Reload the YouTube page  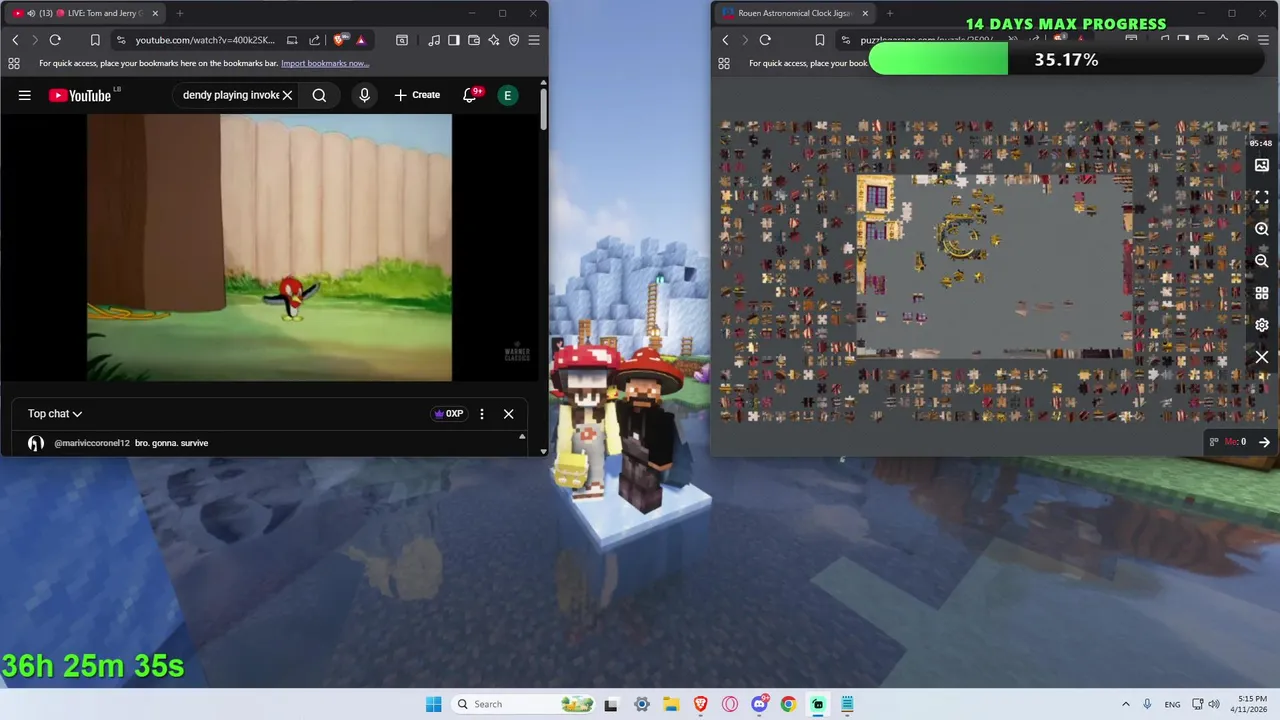(x=55, y=40)
